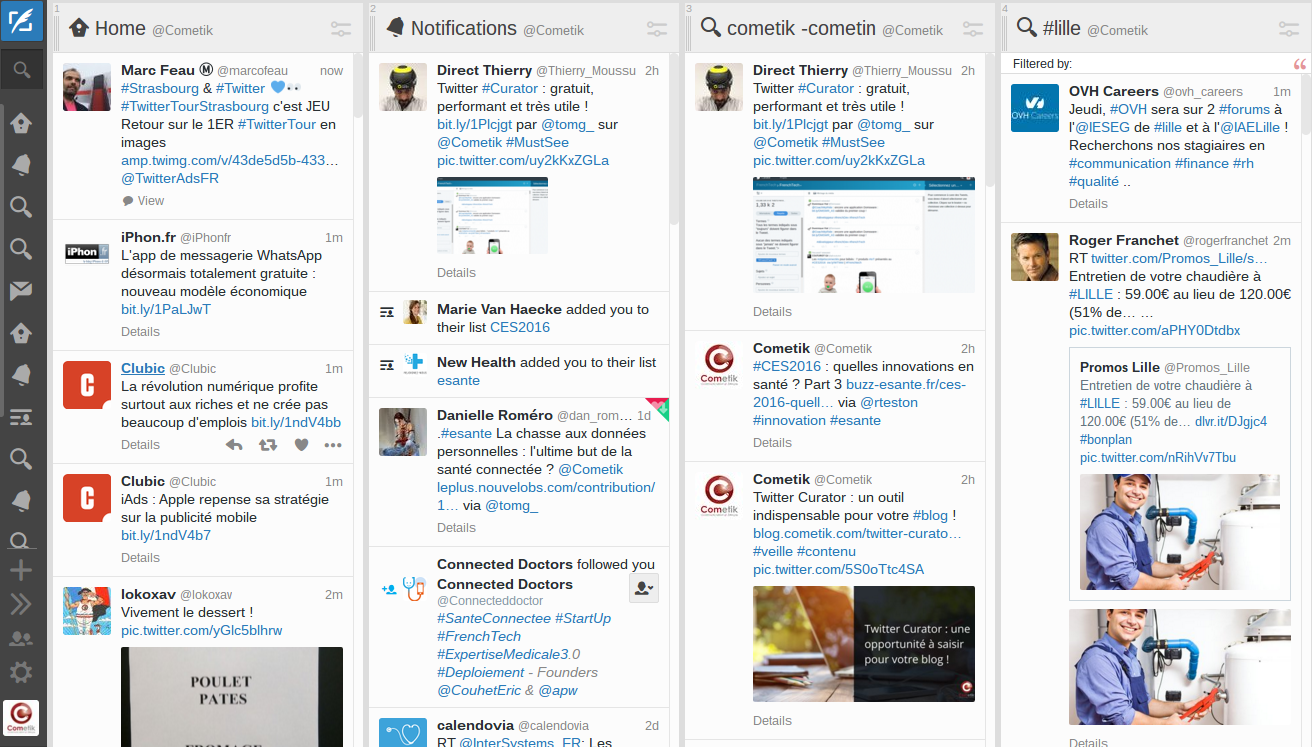Click Filtered by: bar in #lille column
Screen dimensions: 1312x747
pyautogui.click(x=1156, y=64)
